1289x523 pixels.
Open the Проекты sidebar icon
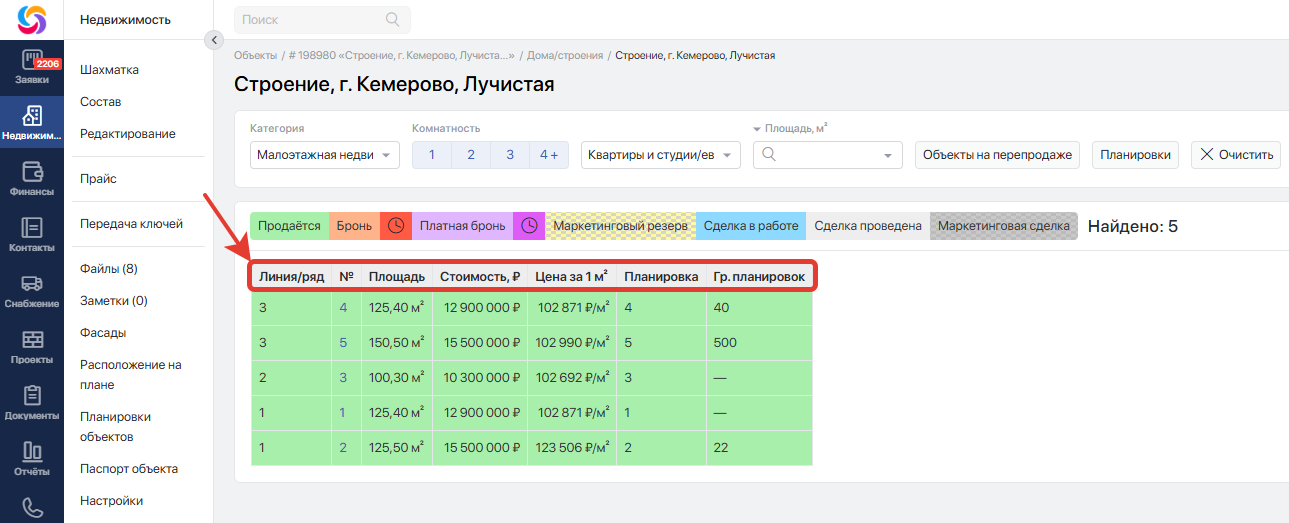(31, 340)
